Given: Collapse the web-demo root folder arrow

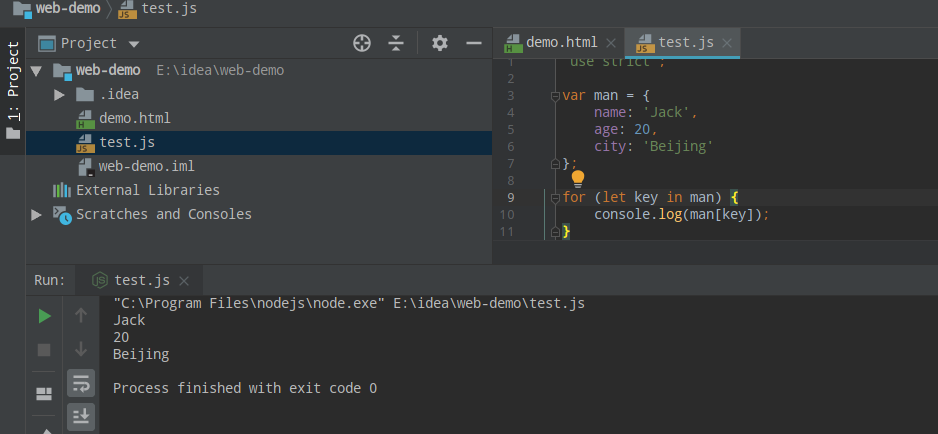Looking at the screenshot, I should (36, 71).
